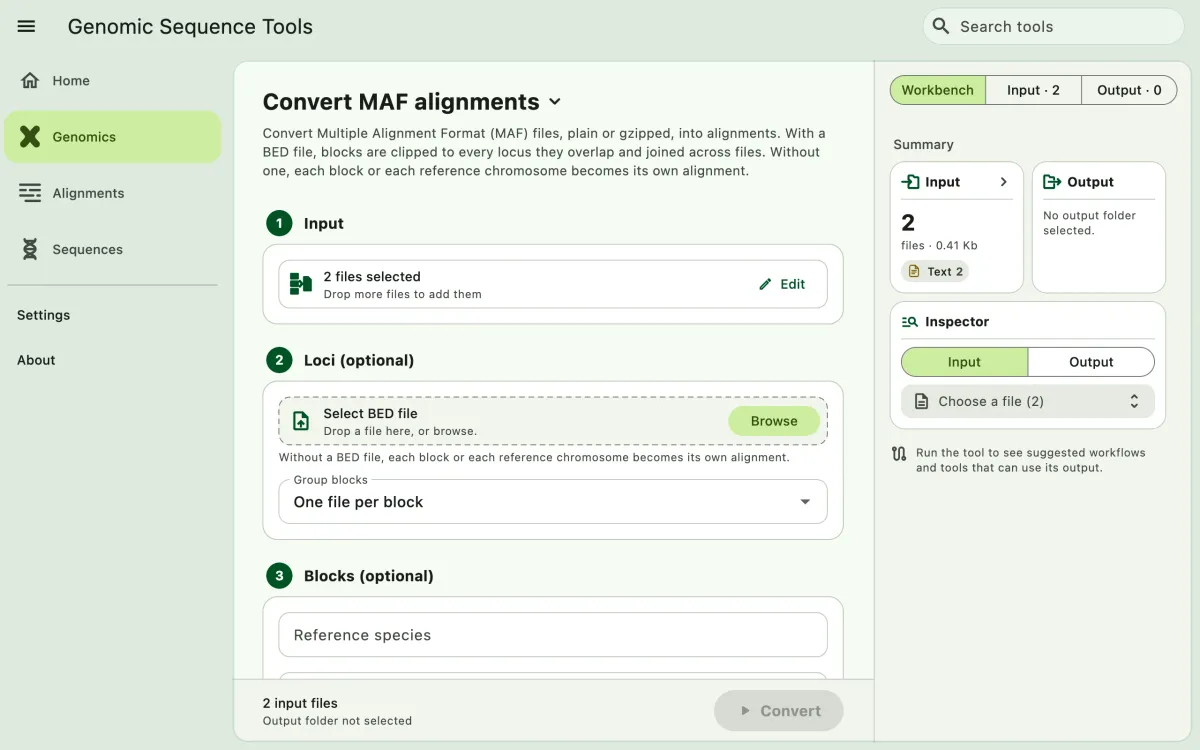This screenshot has height=750, width=1200.
Task: Open Home in the sidebar
Action: tap(112, 81)
